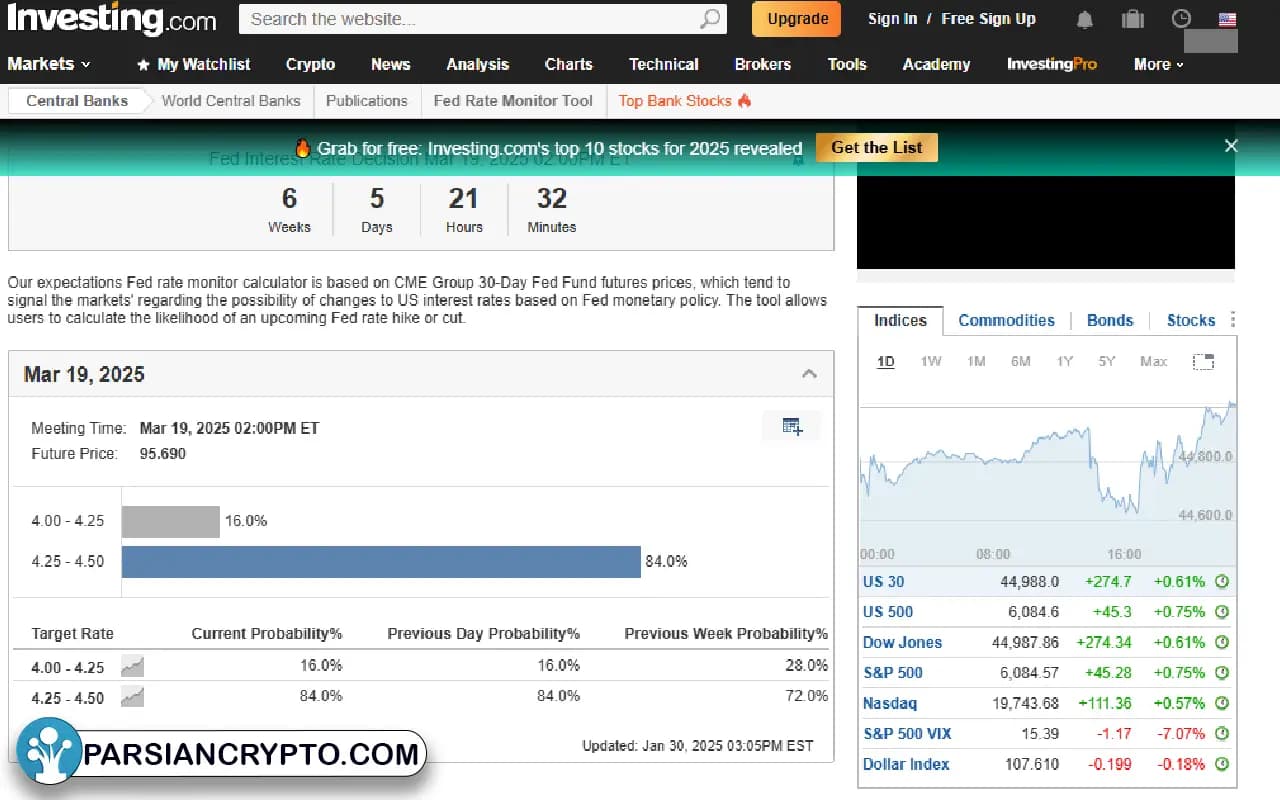Open the clock alerts icon in header
The width and height of the screenshot is (1280, 800).
click(1181, 19)
